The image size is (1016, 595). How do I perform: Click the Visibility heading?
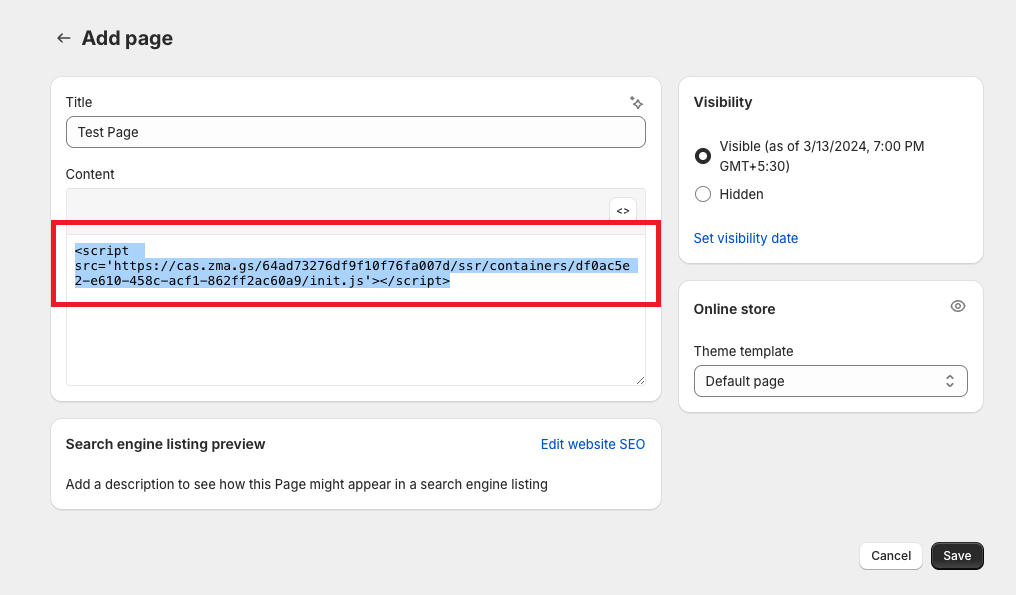coord(723,102)
